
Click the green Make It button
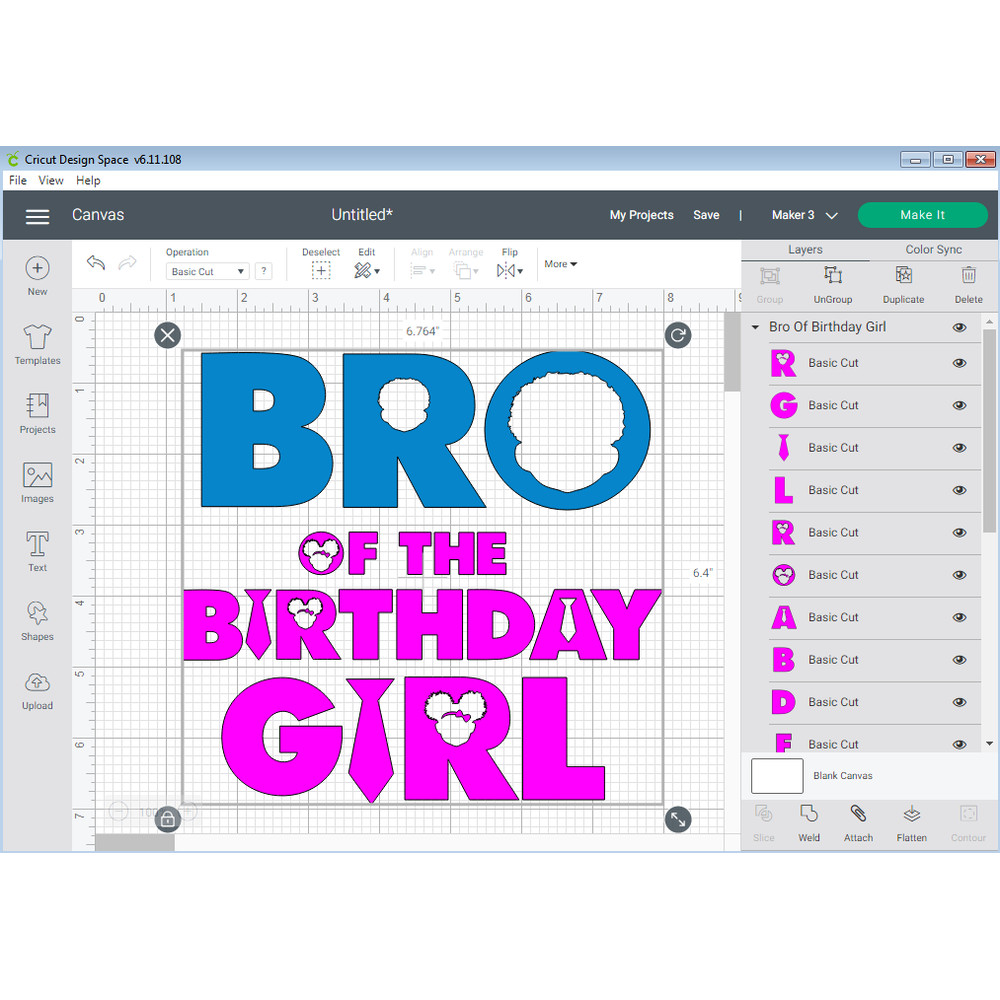pos(922,215)
